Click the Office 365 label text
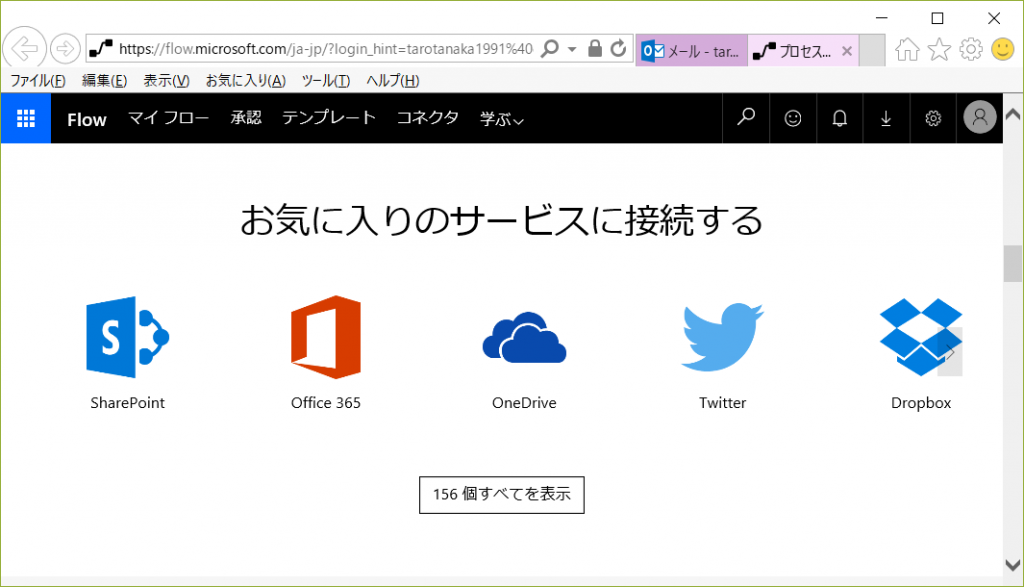 (x=326, y=403)
